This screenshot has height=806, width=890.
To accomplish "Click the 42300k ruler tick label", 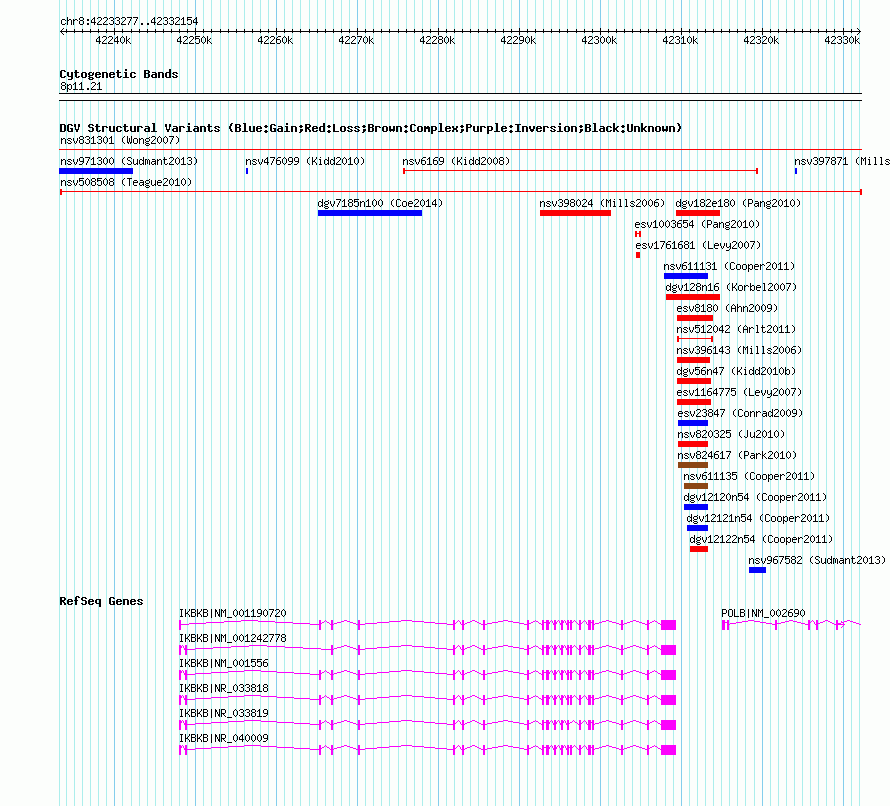I will (x=599, y=40).
